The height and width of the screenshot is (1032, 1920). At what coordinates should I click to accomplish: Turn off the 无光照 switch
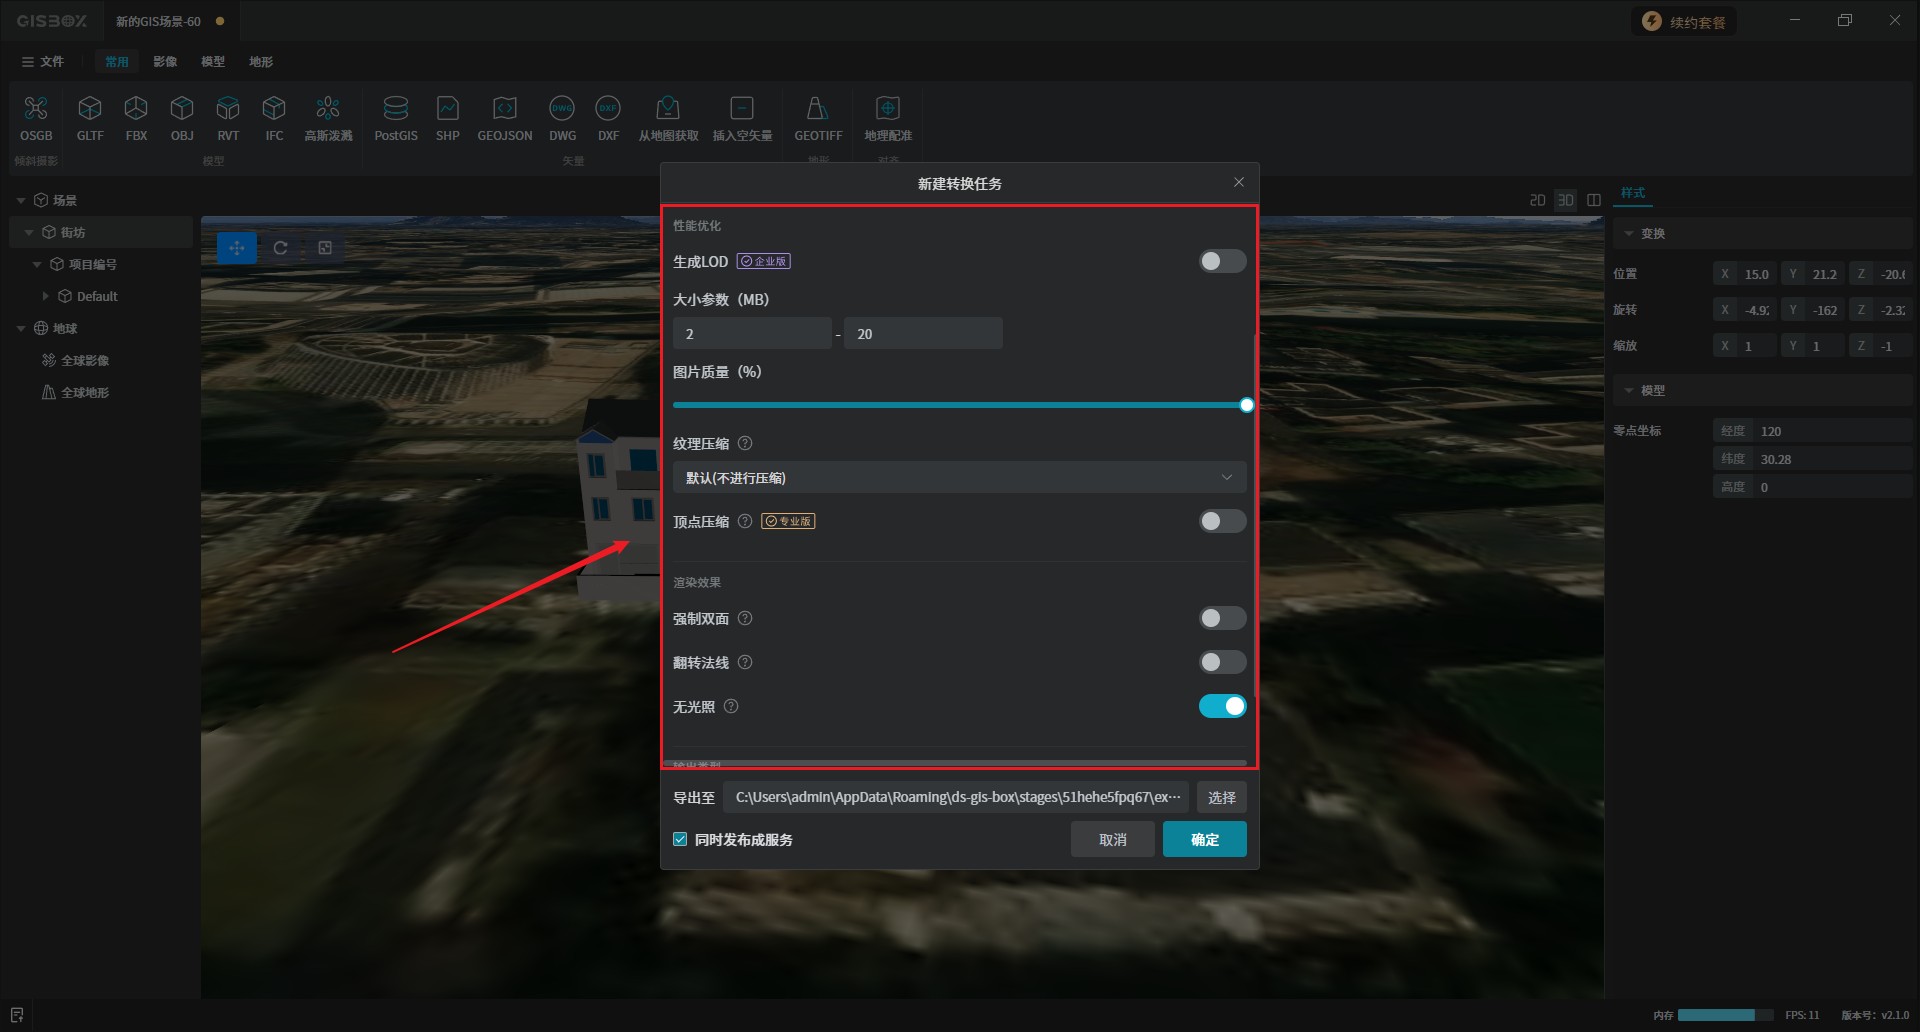point(1222,707)
